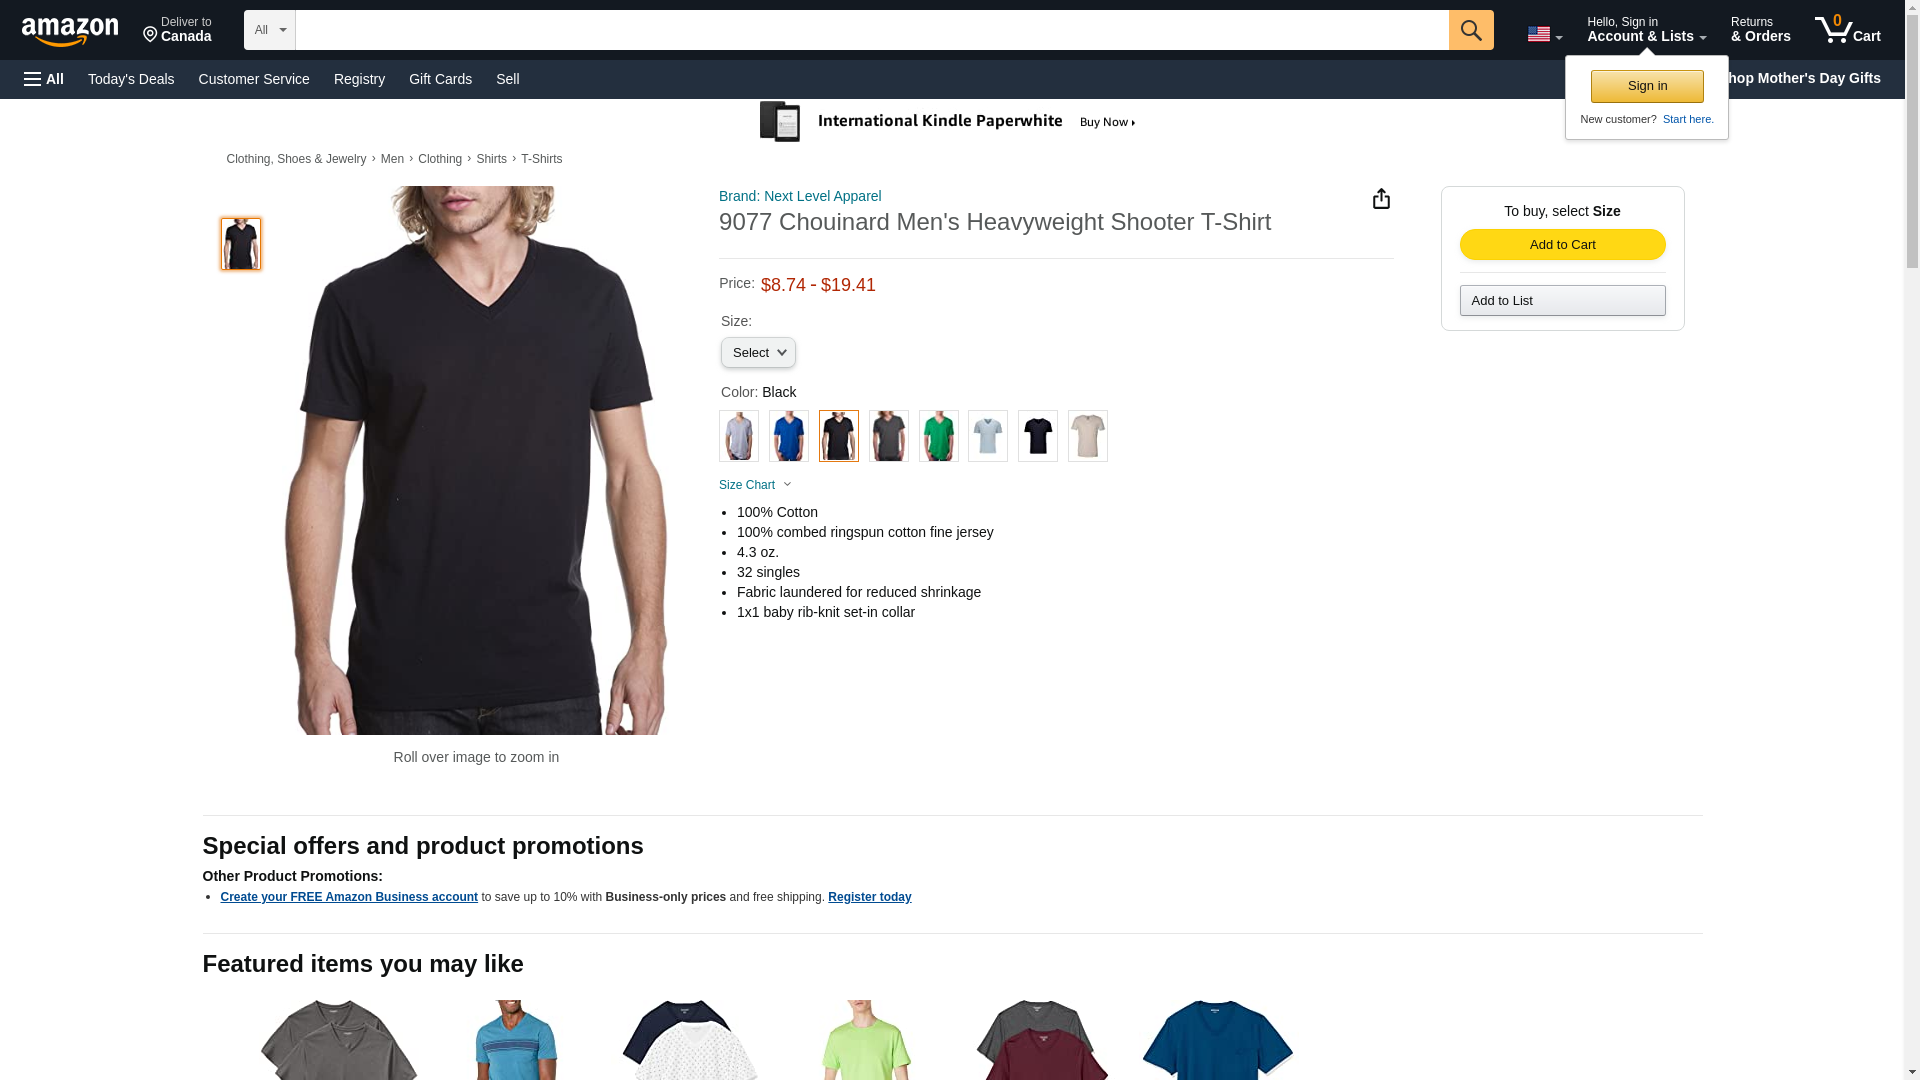Focus the Amazon search input field
This screenshot has width=1920, height=1080.
coord(872,30)
